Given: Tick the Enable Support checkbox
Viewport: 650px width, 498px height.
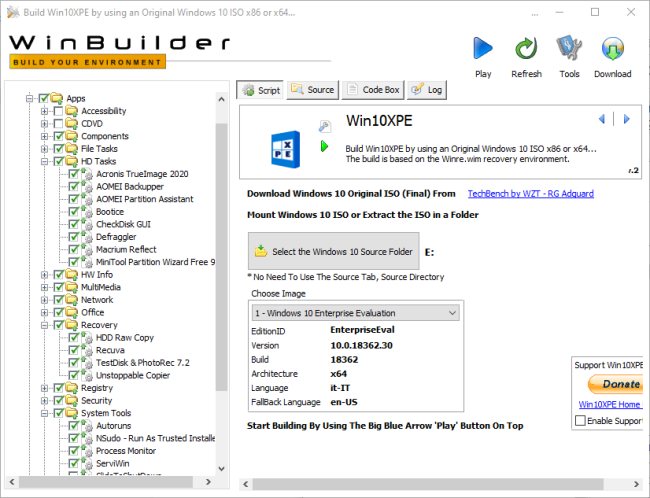Looking at the screenshot, I should (x=580, y=420).
